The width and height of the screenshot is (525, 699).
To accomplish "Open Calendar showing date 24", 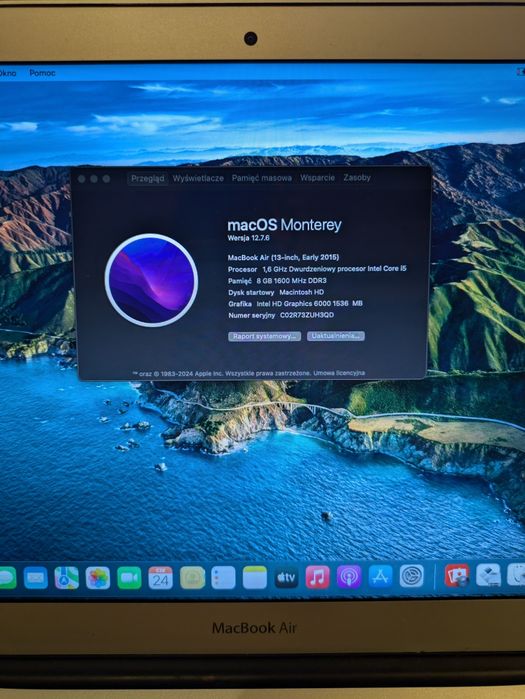I will click(160, 578).
